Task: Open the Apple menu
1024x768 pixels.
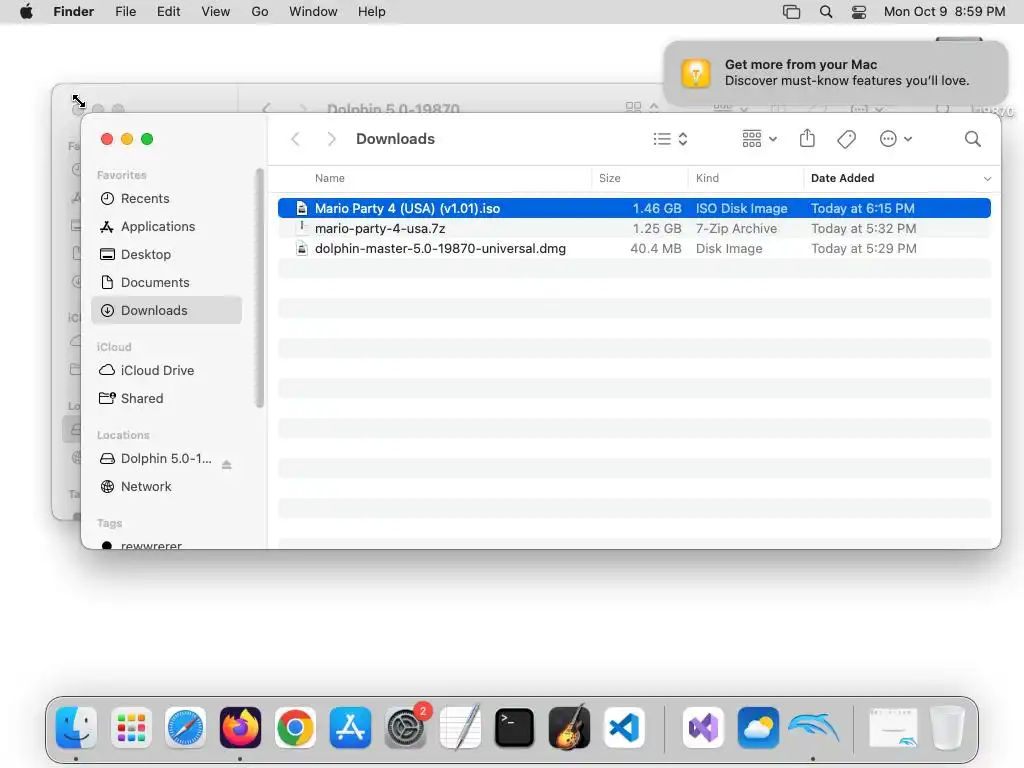Action: tap(26, 12)
